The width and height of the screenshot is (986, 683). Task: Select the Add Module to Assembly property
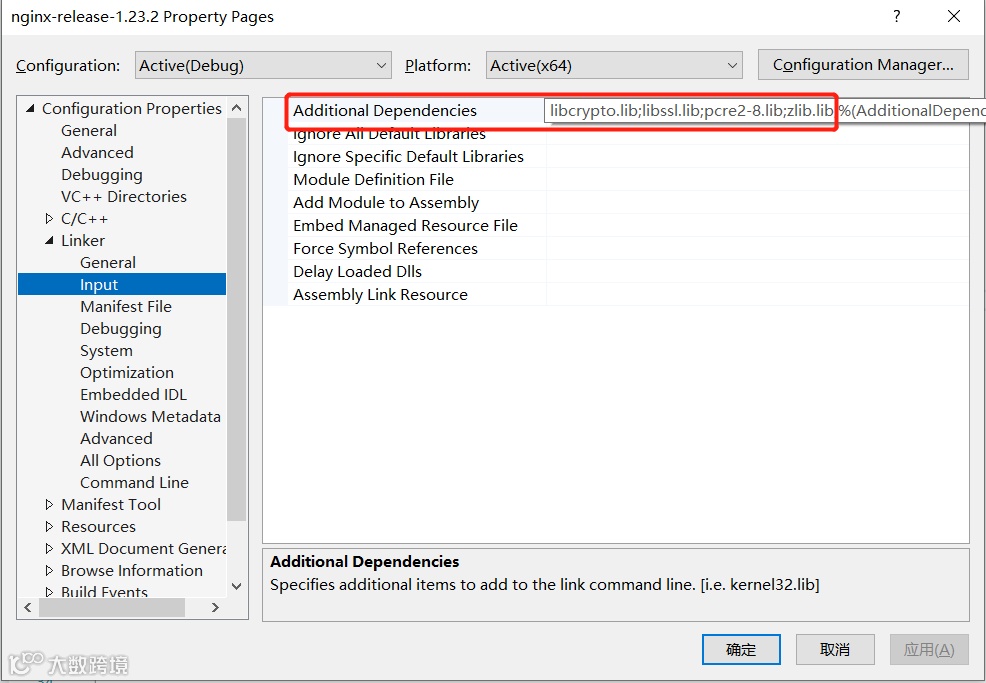(385, 203)
